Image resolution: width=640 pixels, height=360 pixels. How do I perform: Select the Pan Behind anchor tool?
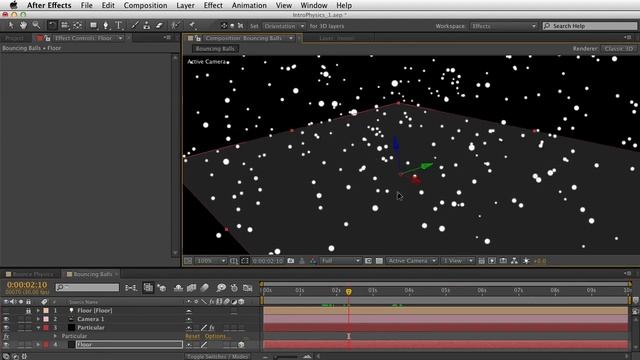[x=78, y=25]
